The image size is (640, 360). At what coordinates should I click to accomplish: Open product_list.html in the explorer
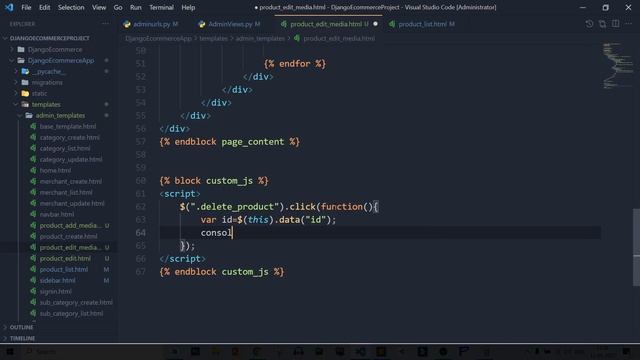pos(64,269)
